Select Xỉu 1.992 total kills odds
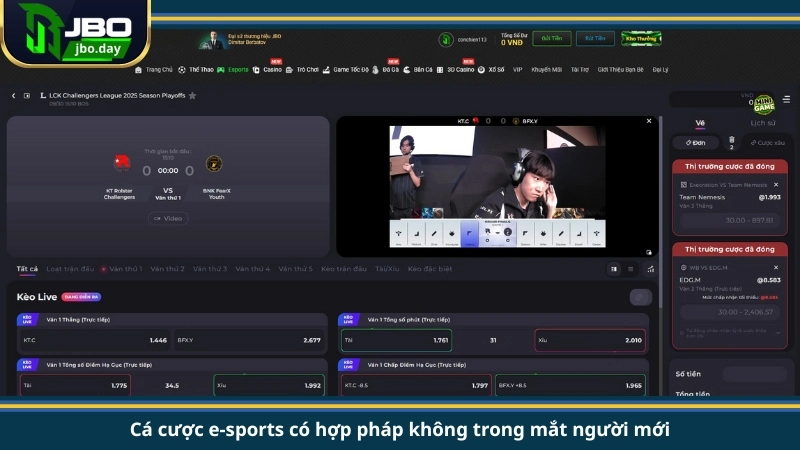This screenshot has height=450, width=800. 269,386
